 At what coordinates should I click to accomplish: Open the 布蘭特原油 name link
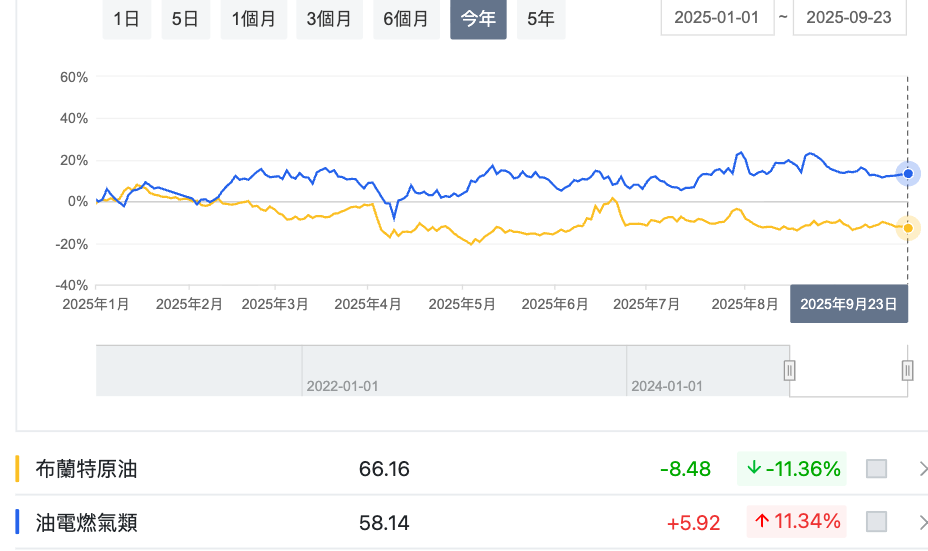coord(86,469)
